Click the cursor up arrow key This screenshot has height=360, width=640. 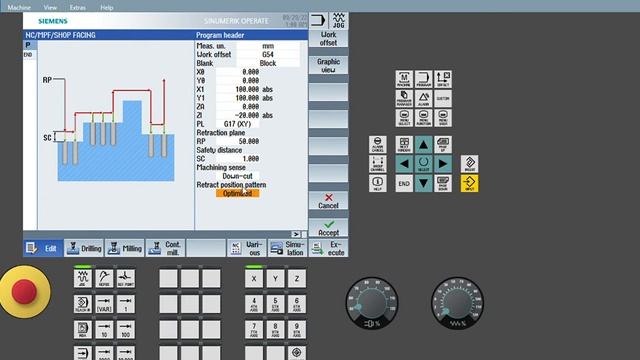click(423, 144)
